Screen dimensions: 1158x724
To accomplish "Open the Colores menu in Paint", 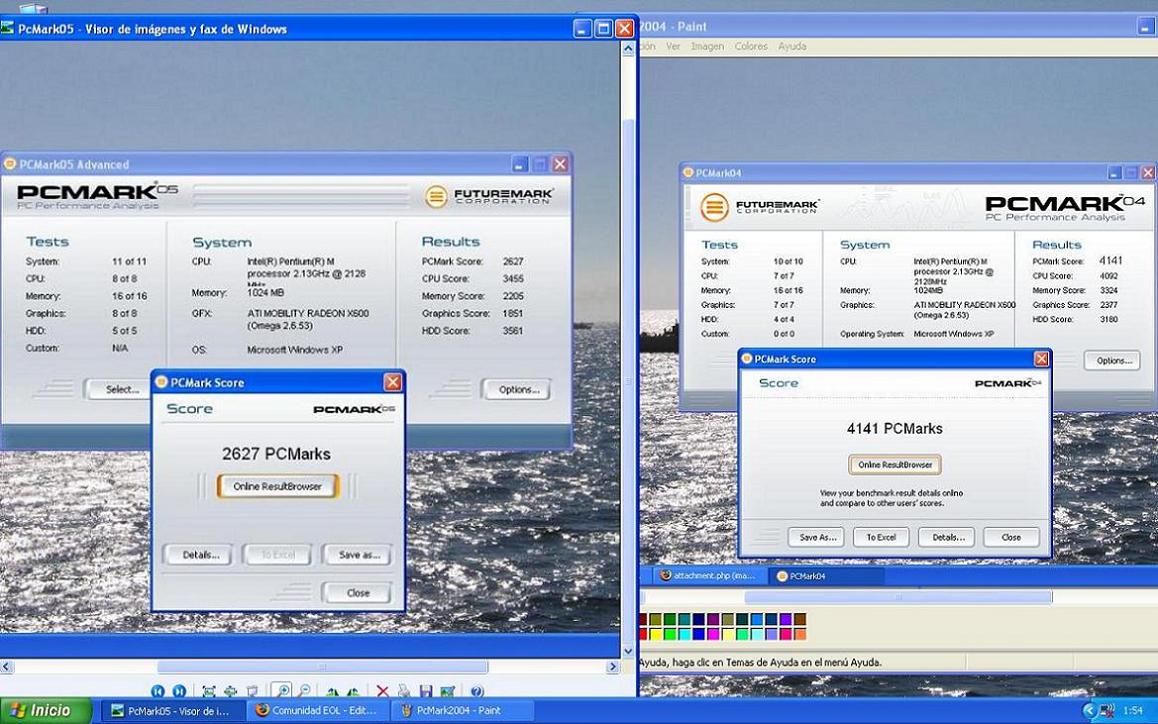I will click(x=751, y=46).
